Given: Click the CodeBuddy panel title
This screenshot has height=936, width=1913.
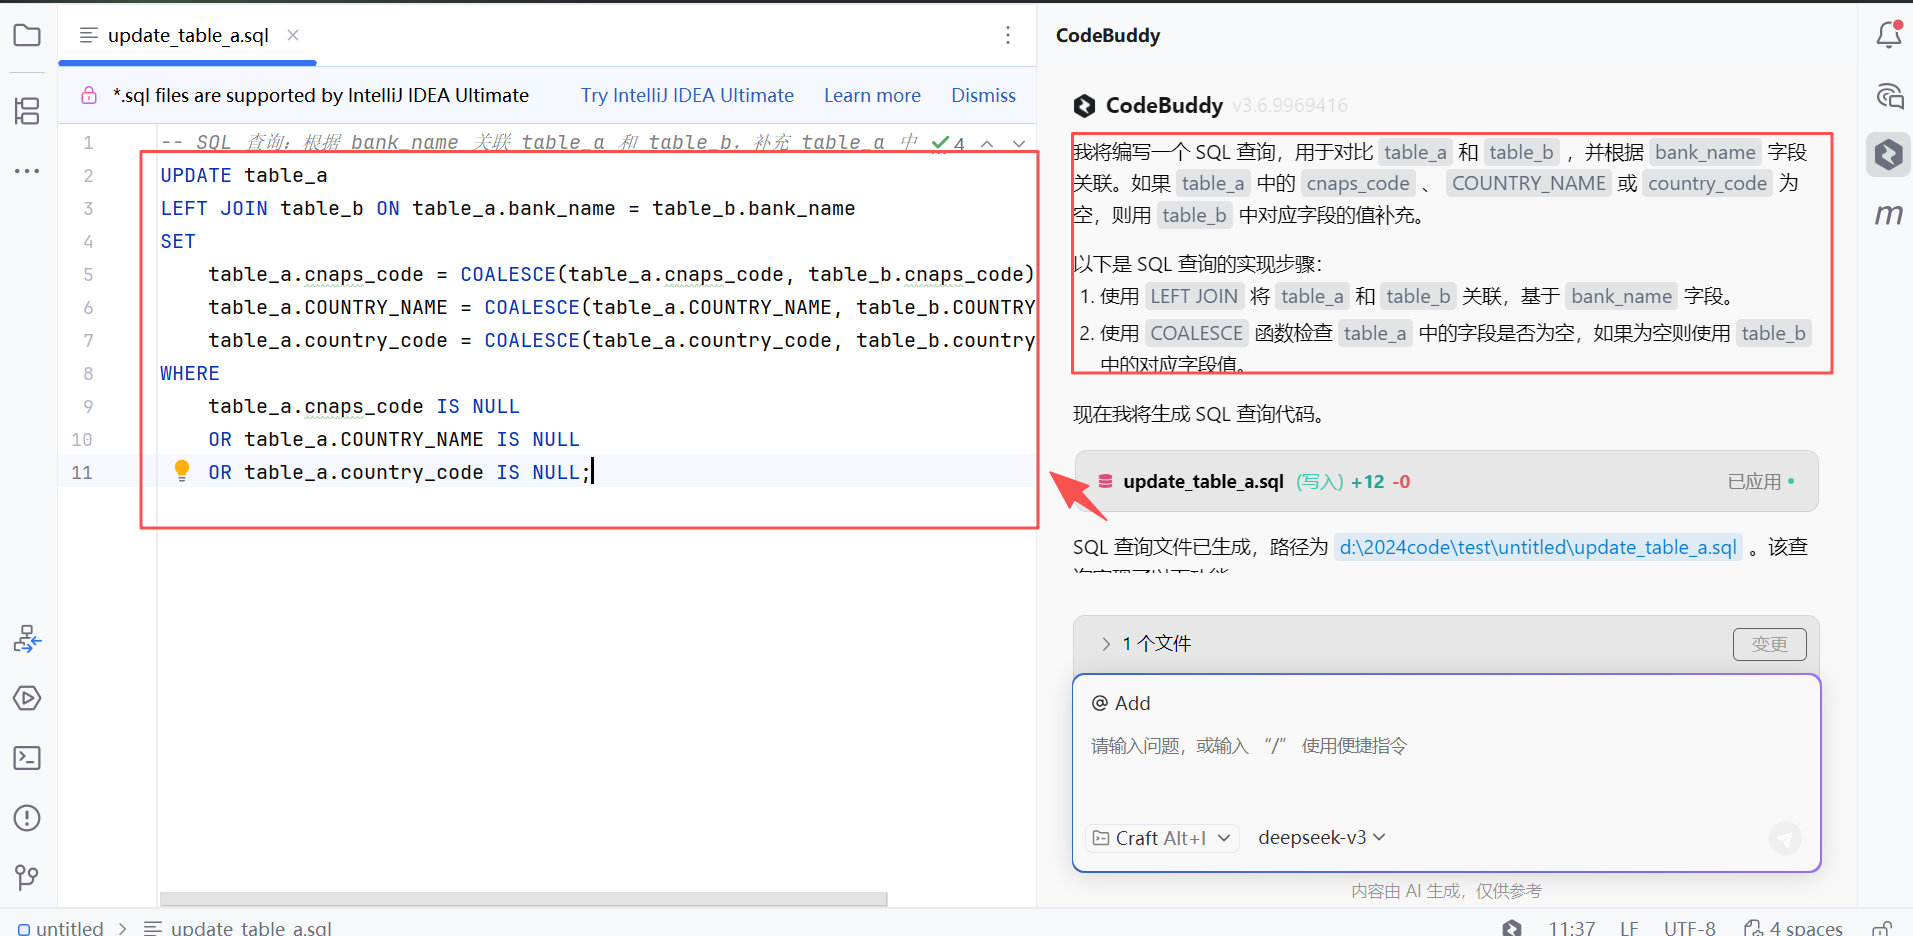Looking at the screenshot, I should (1108, 35).
